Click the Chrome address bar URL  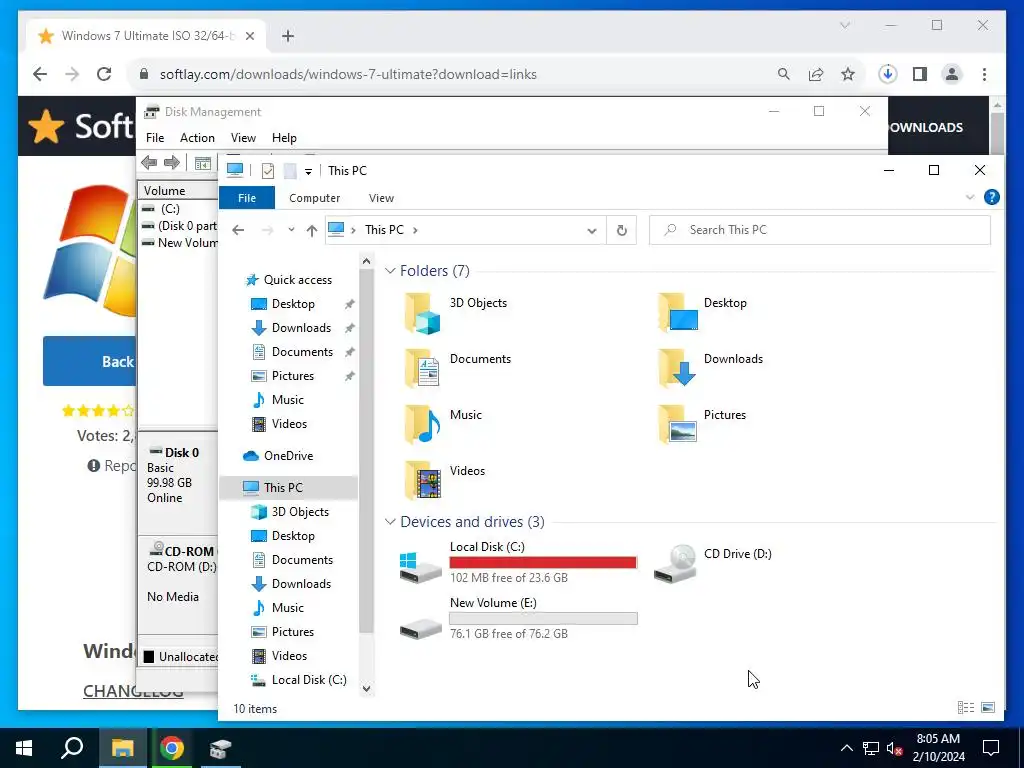348,74
